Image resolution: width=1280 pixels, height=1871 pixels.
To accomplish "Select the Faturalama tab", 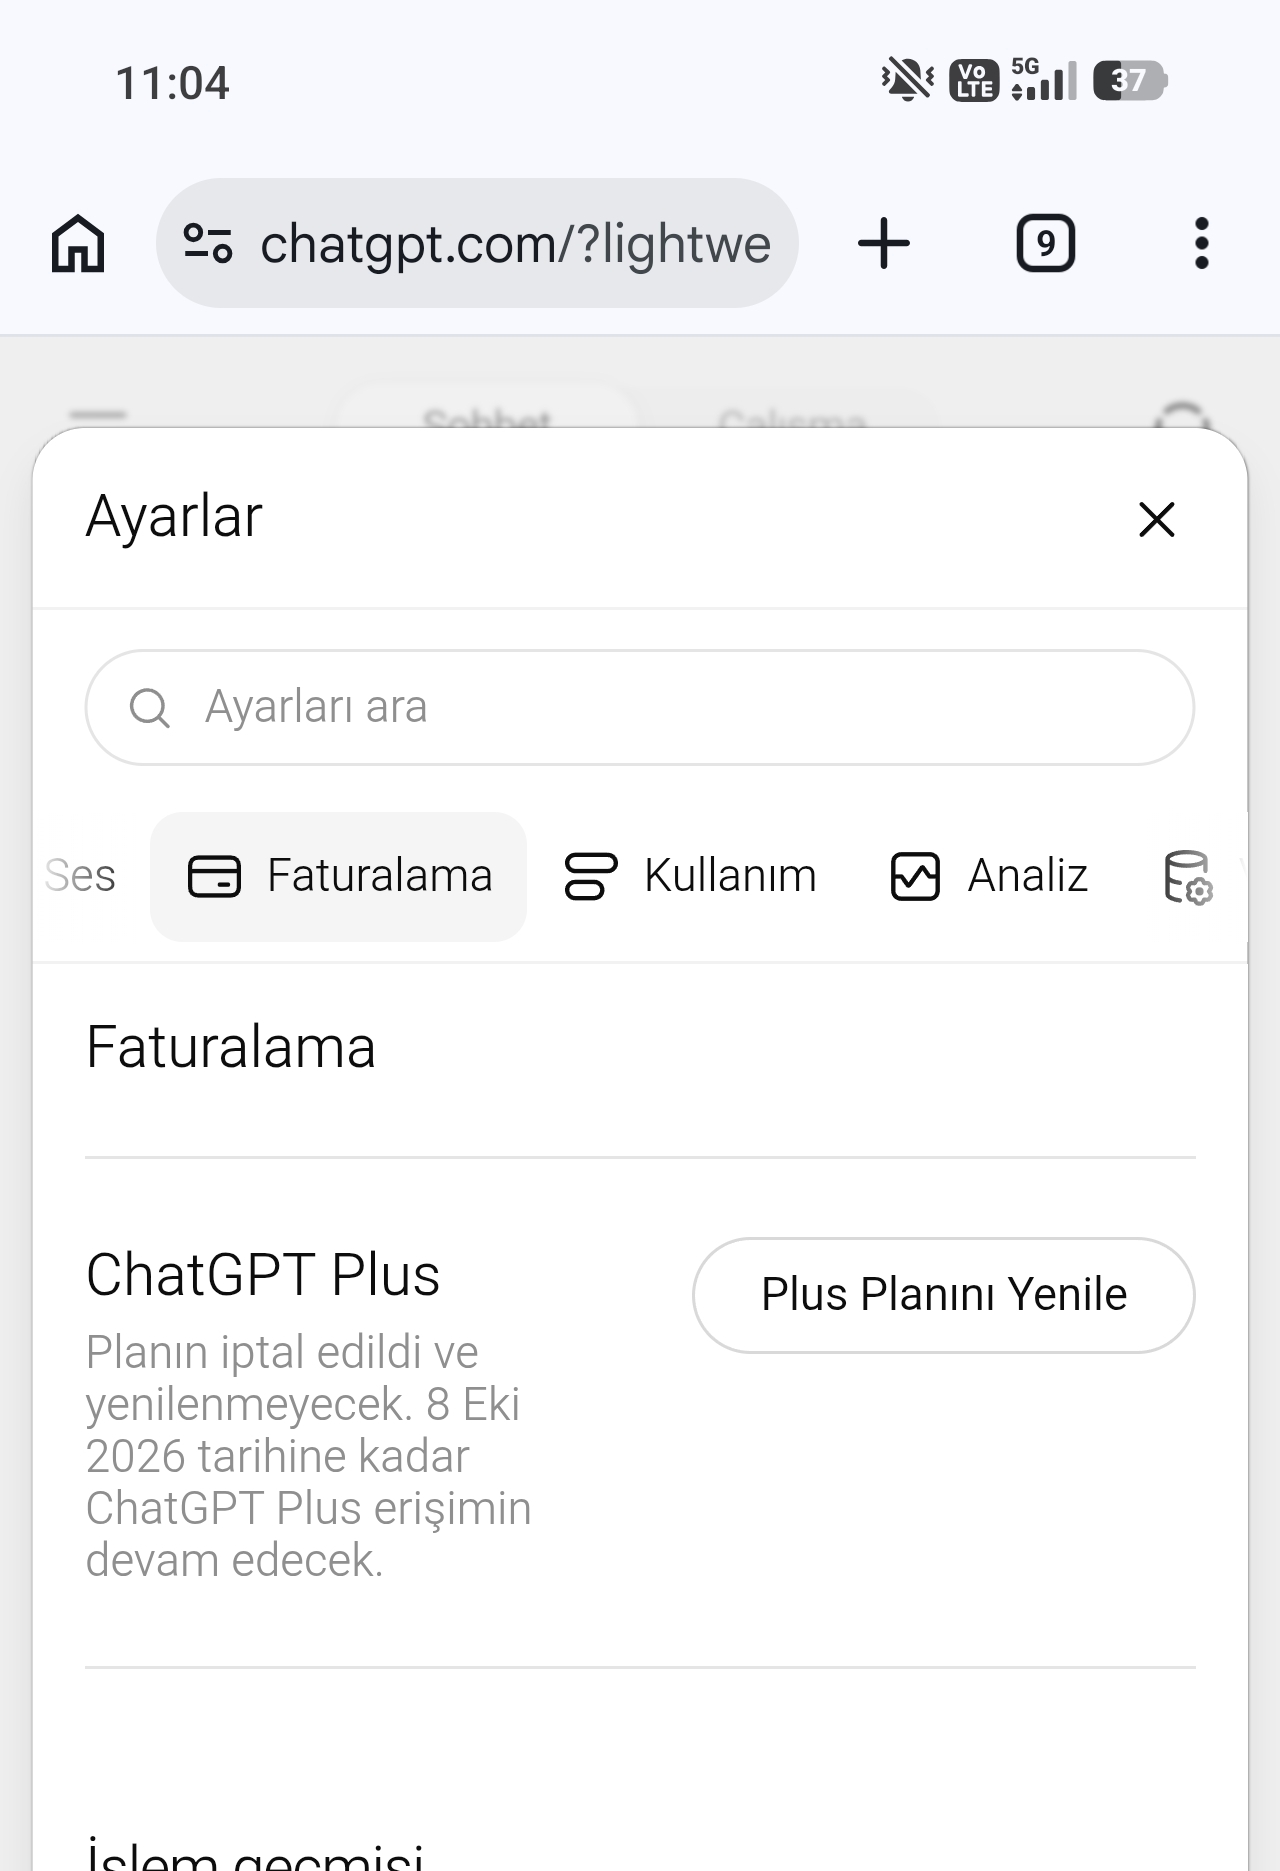I will 338,876.
